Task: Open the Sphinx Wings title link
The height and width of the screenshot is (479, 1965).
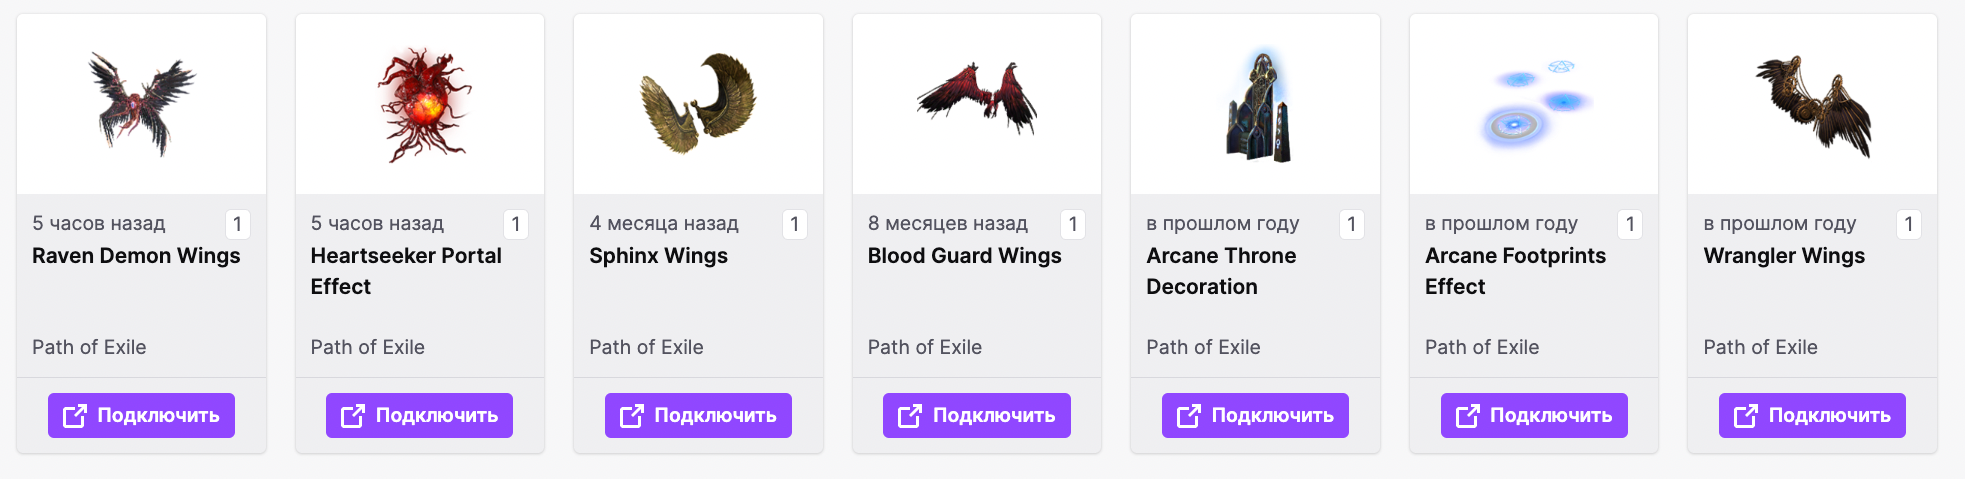Action: point(658,256)
